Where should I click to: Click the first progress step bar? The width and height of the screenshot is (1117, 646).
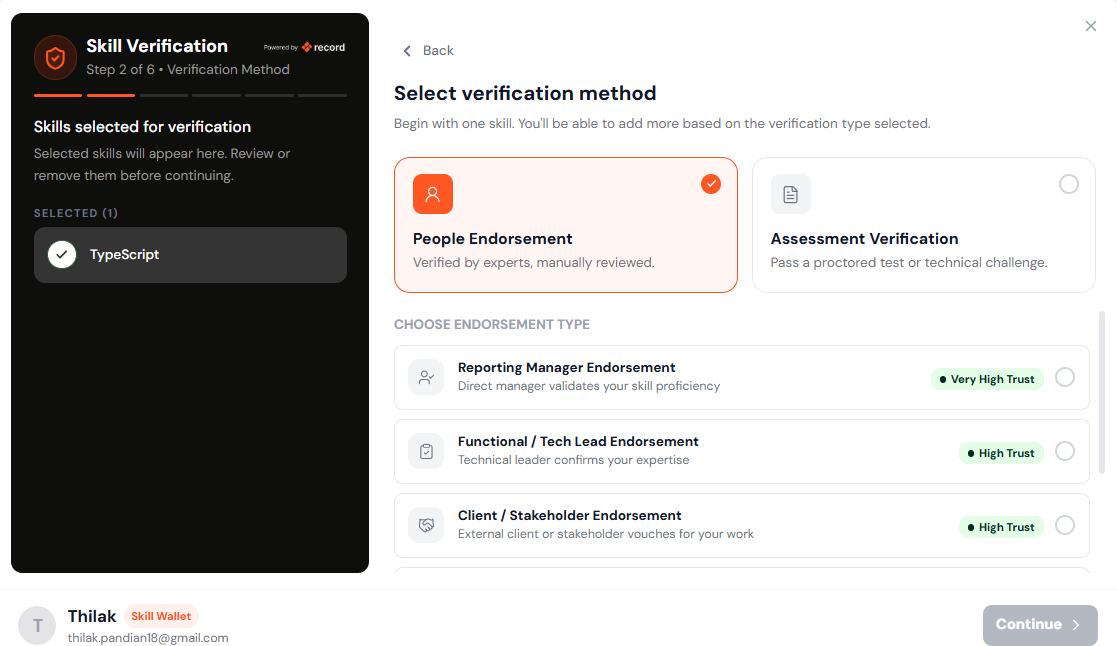(x=58, y=95)
